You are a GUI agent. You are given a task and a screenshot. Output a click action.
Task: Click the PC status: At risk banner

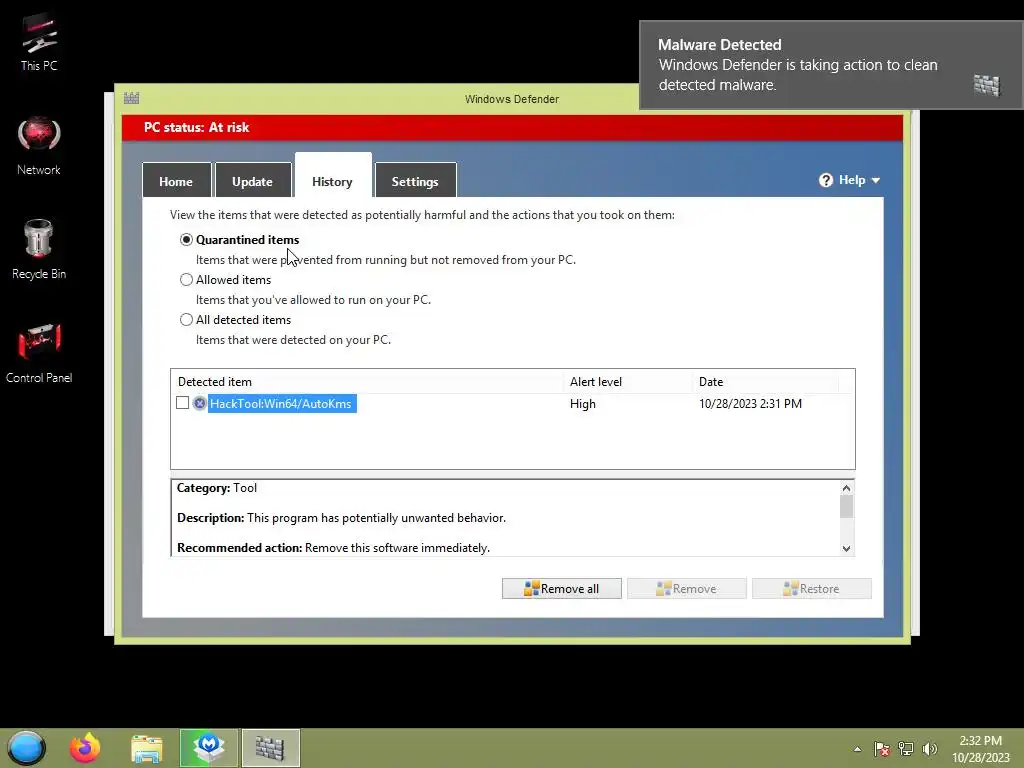(513, 127)
